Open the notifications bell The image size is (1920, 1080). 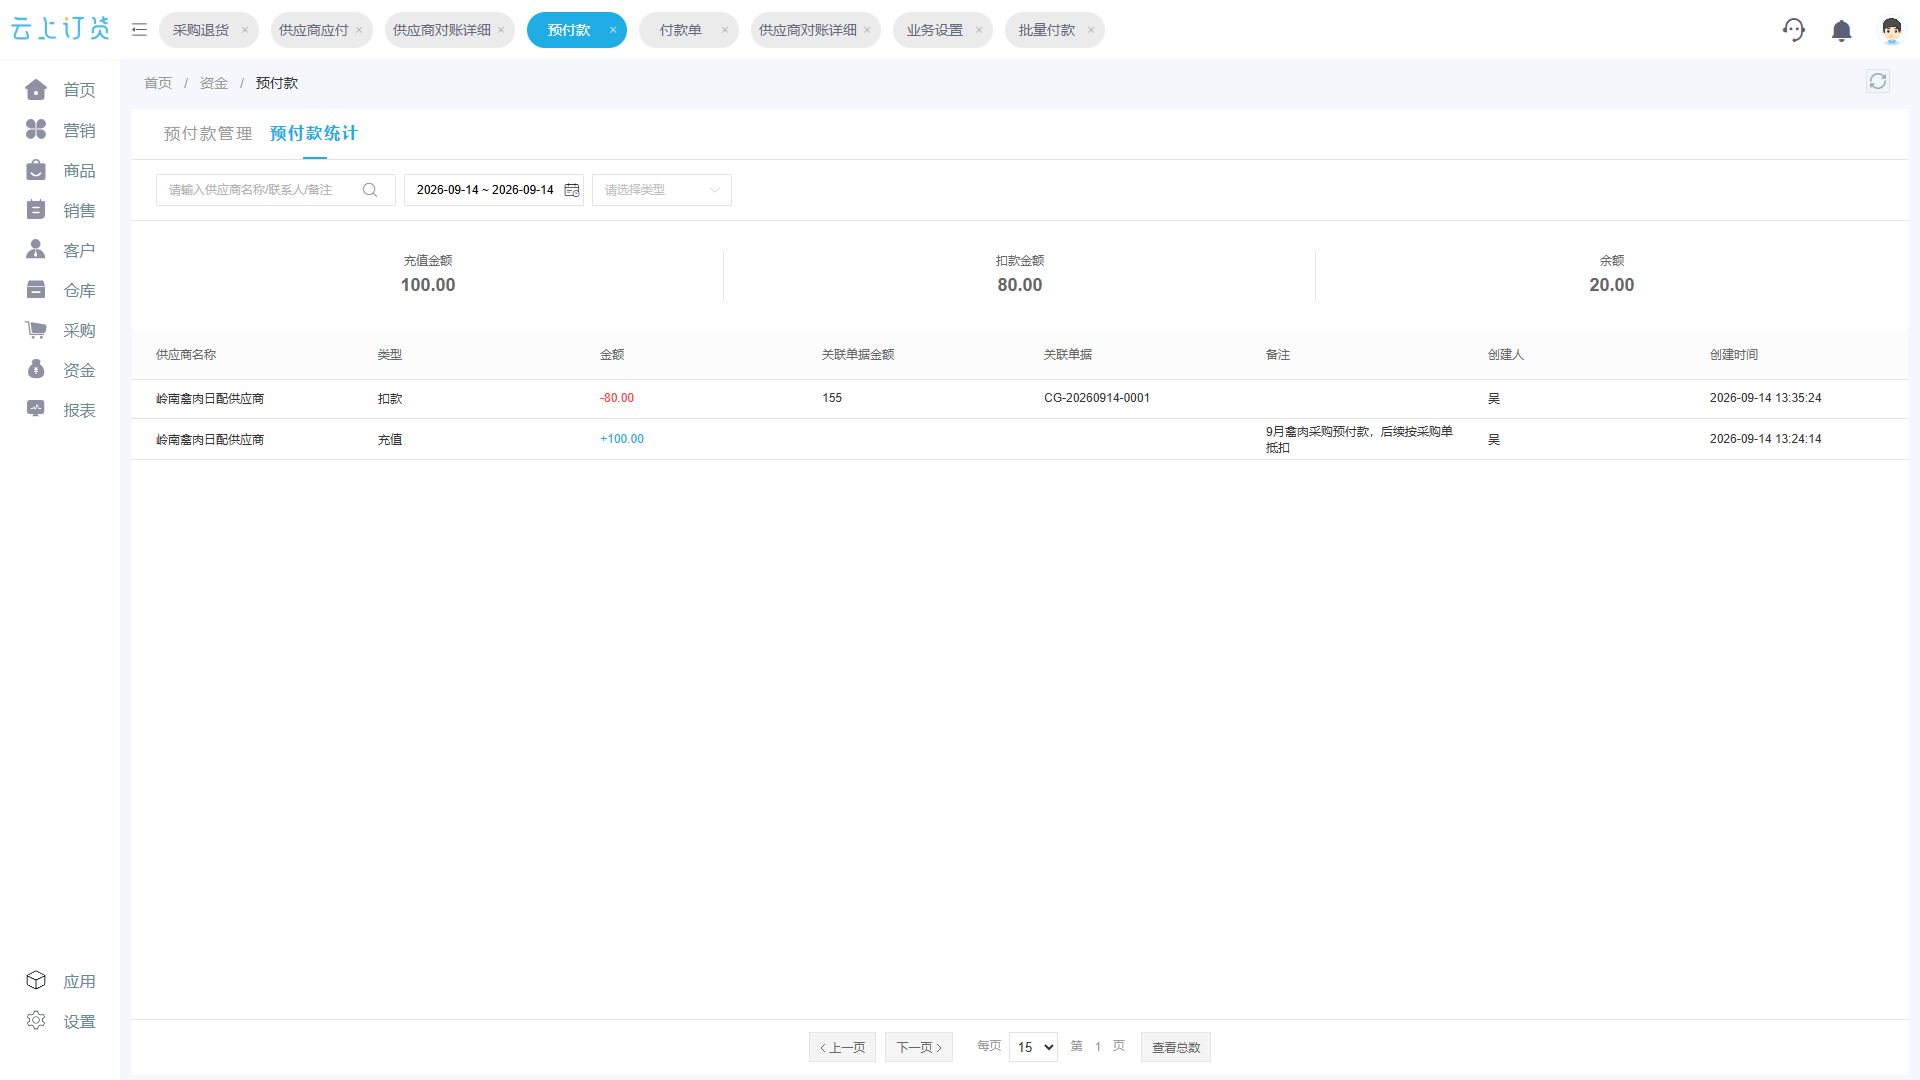(1841, 31)
